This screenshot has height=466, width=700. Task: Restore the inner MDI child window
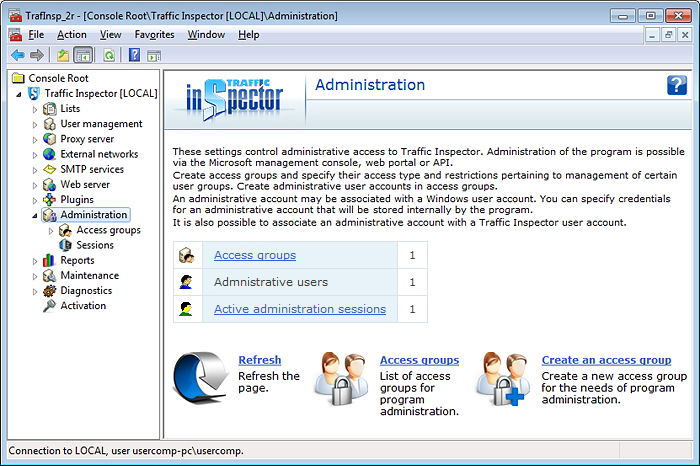tap(668, 35)
